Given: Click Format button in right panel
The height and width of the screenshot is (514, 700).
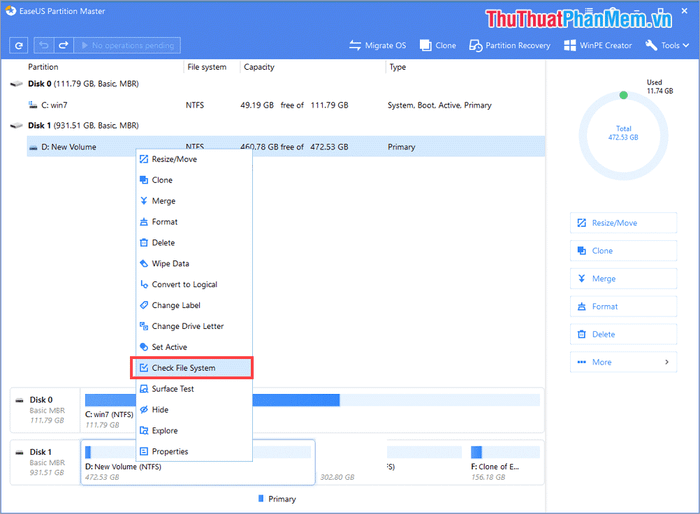Looking at the screenshot, I should pyautogui.click(x=623, y=307).
